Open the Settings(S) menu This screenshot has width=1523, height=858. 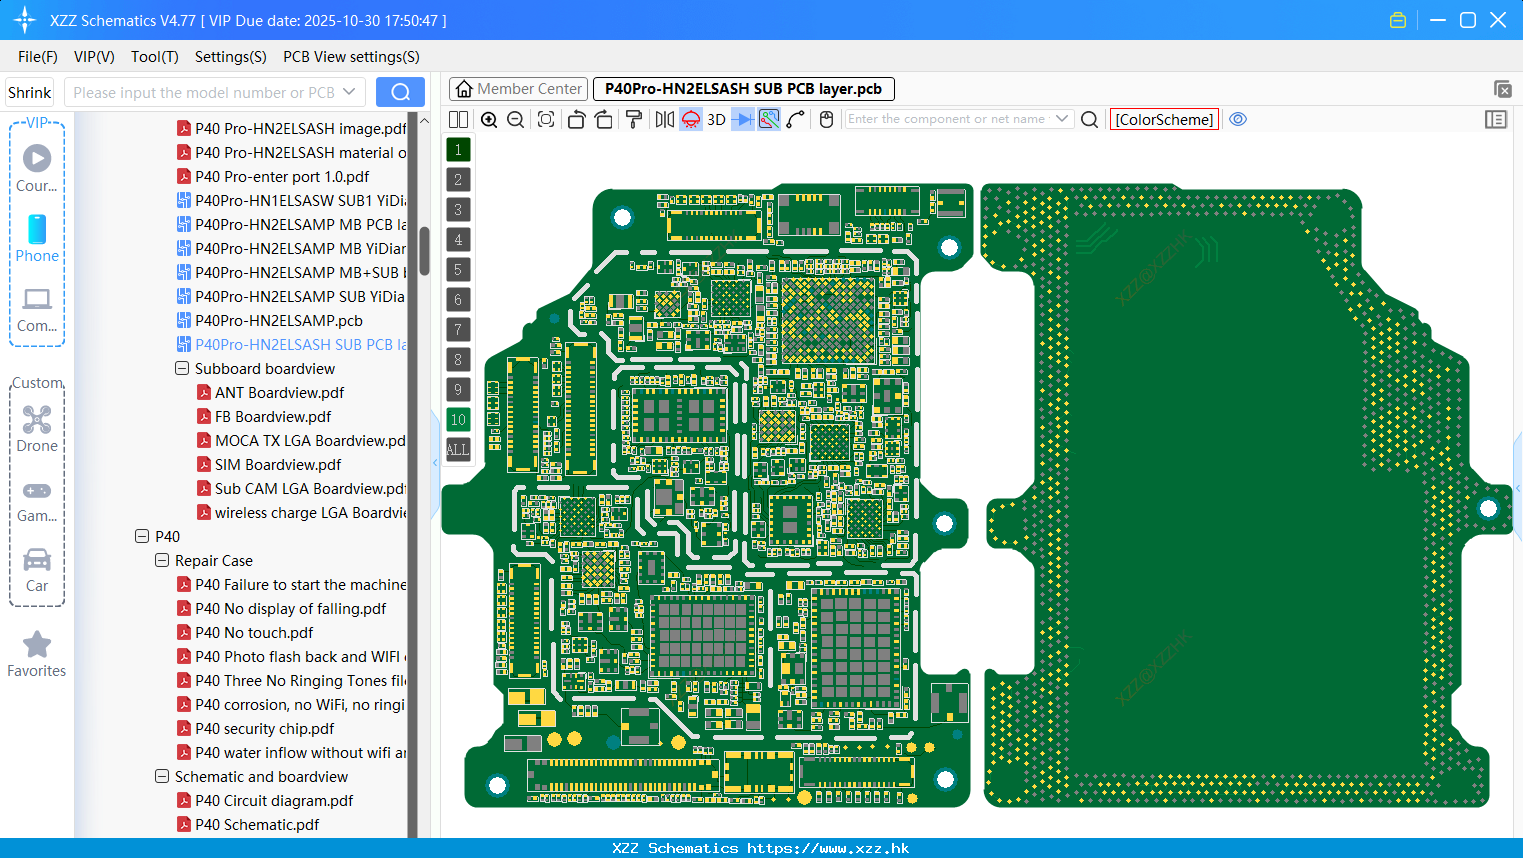point(231,57)
